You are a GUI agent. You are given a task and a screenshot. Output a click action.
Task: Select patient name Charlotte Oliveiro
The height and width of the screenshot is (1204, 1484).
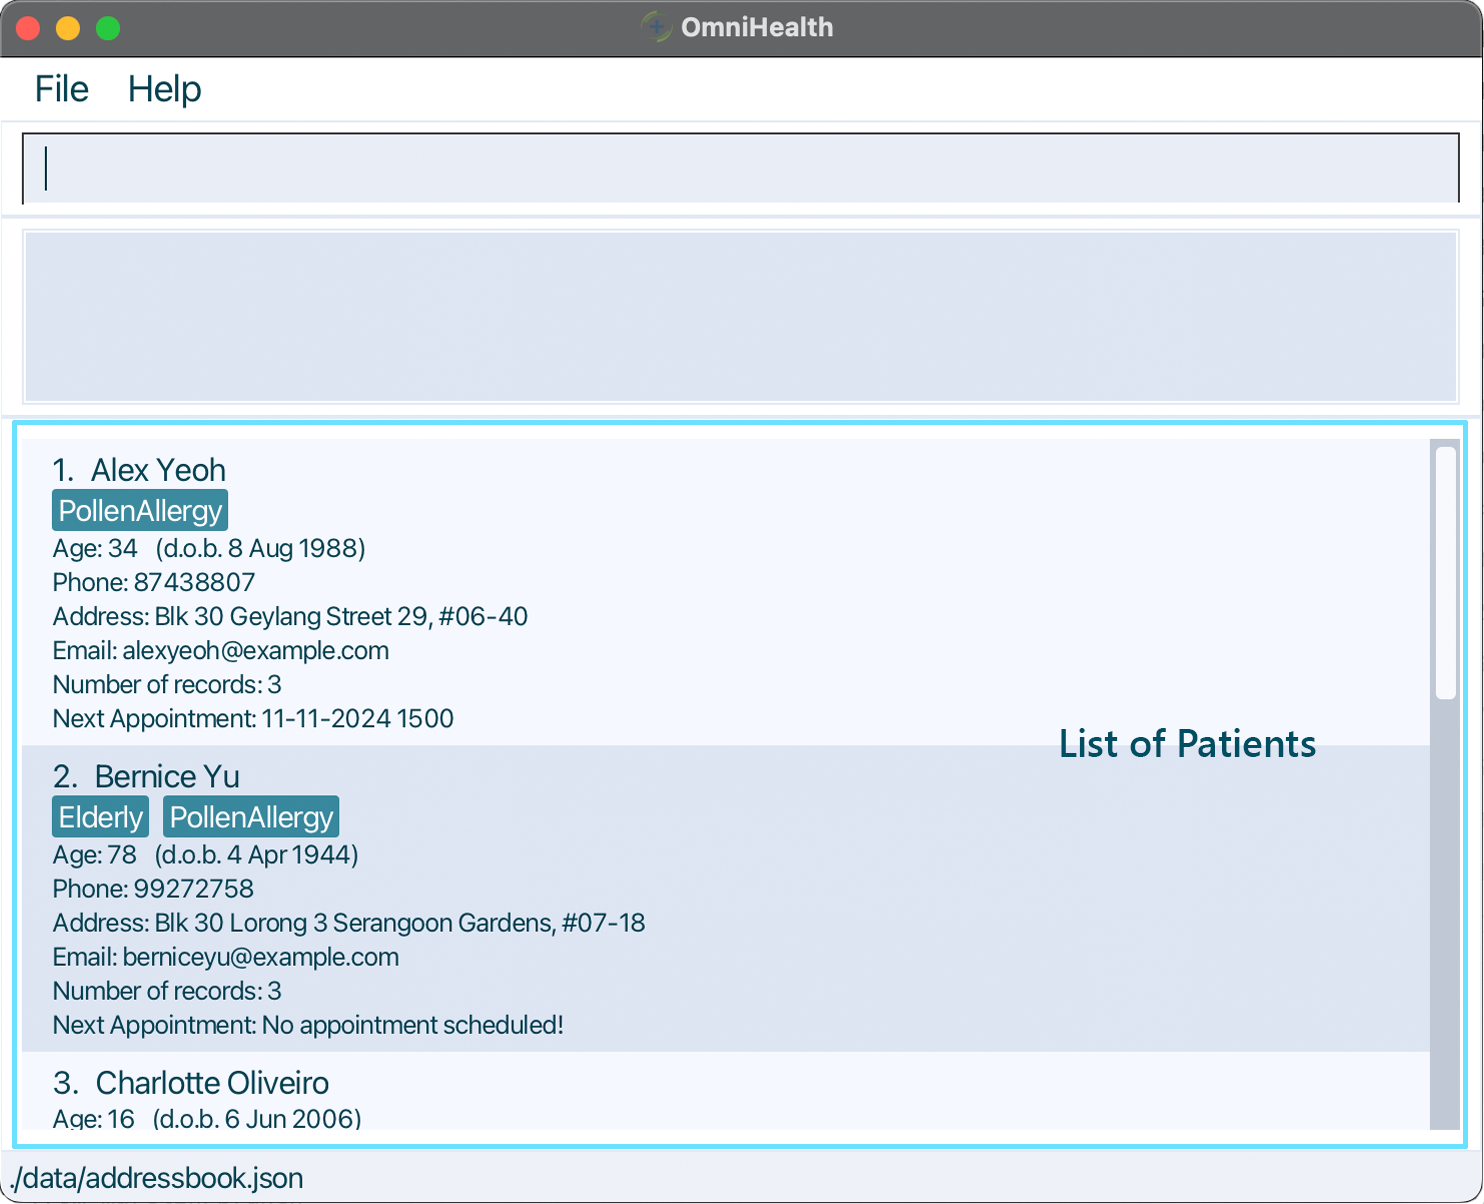pyautogui.click(x=212, y=1083)
